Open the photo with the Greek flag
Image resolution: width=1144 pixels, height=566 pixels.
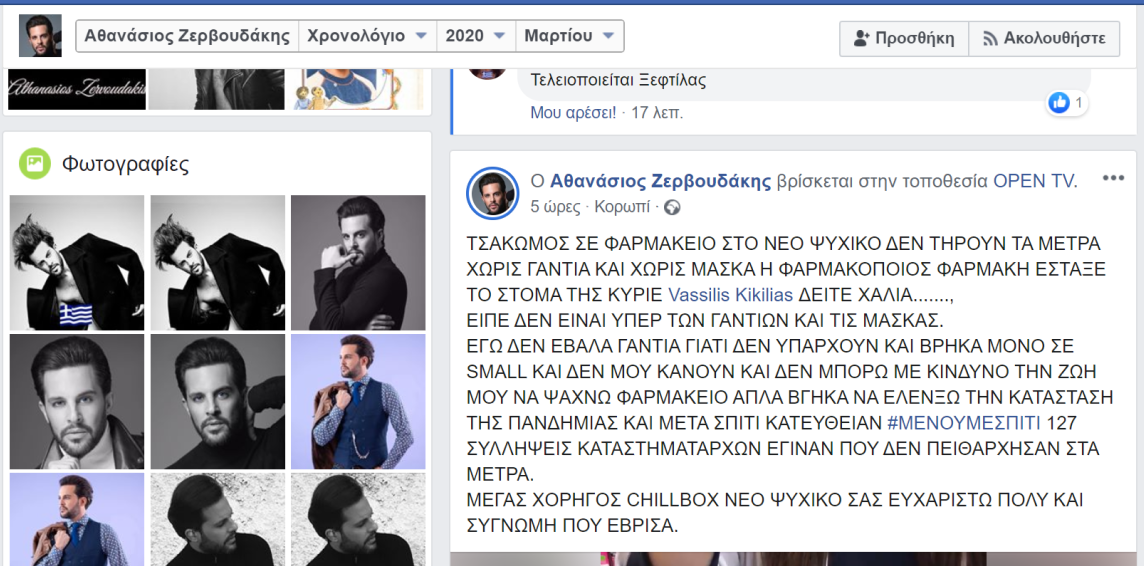click(x=77, y=263)
